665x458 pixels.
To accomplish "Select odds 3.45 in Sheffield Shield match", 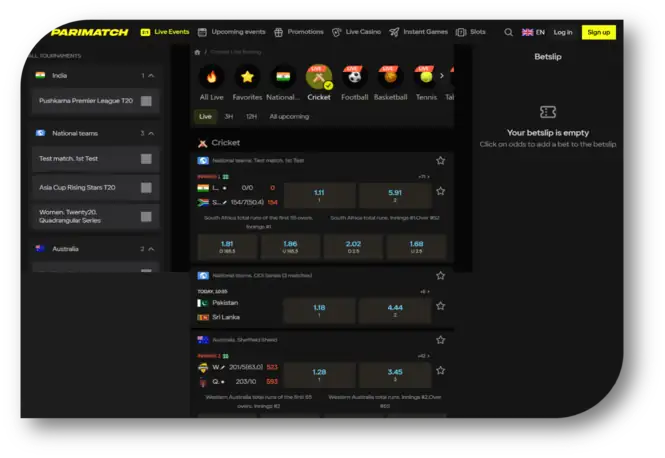I will tap(395, 375).
